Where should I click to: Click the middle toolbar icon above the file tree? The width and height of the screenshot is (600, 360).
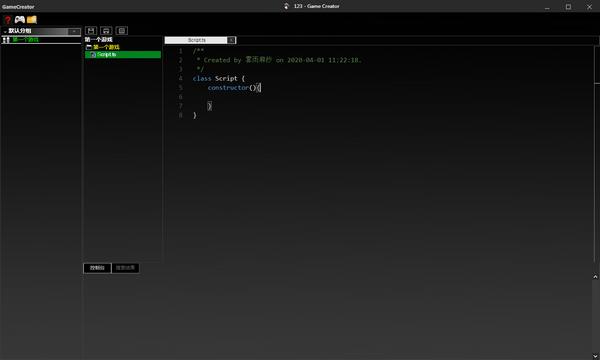click(x=106, y=31)
